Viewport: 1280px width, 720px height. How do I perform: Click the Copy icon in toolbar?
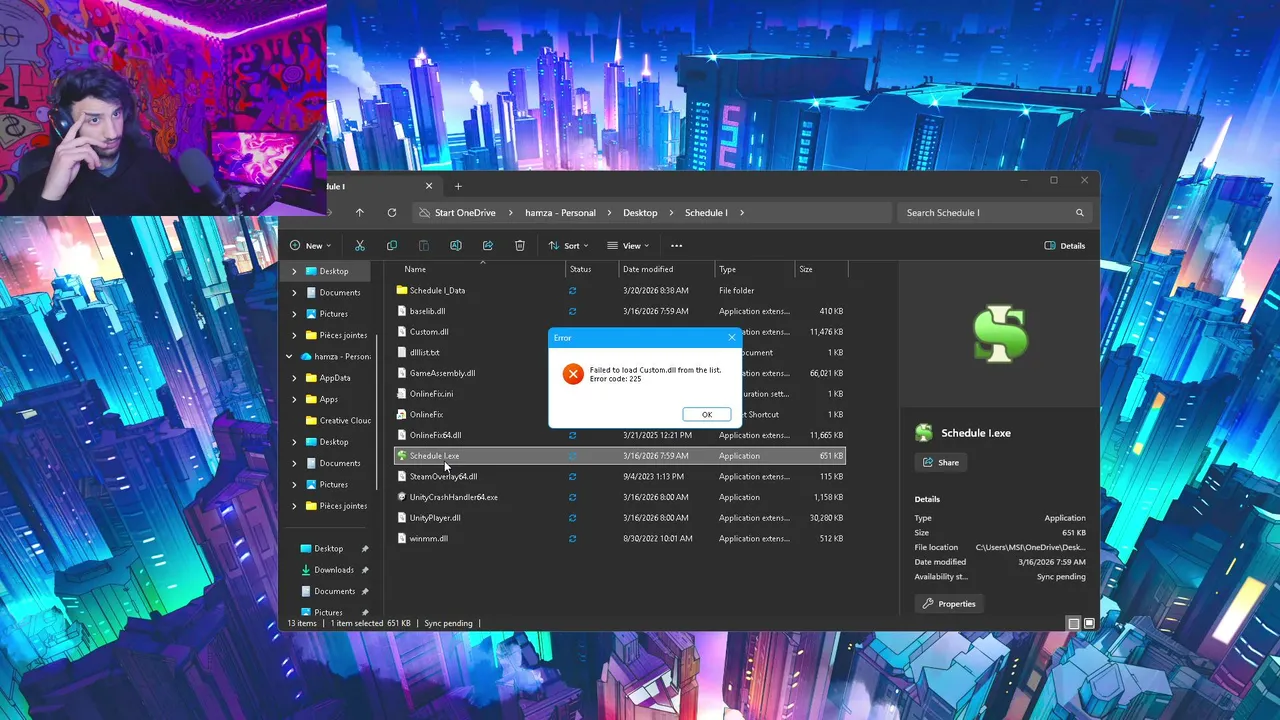(392, 245)
